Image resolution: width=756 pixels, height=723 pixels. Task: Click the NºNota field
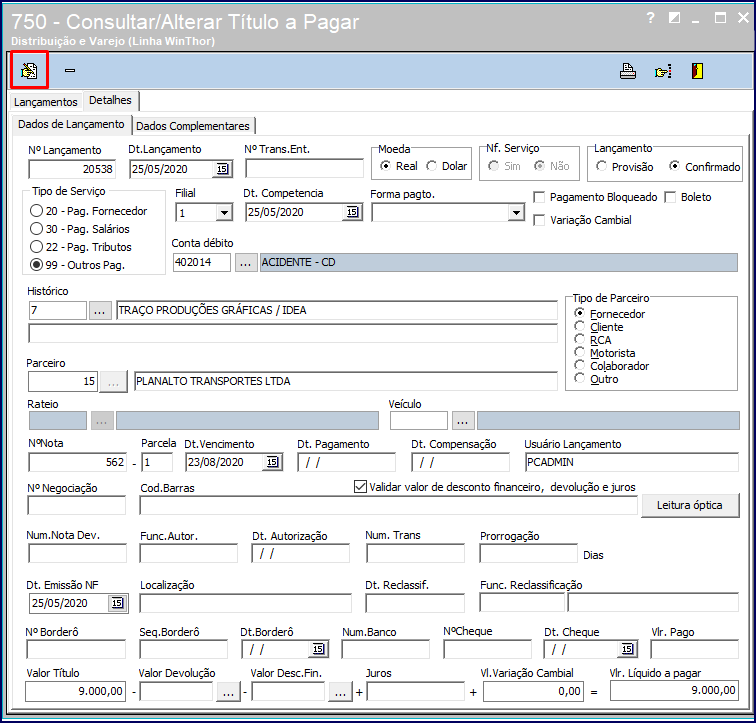tap(78, 462)
